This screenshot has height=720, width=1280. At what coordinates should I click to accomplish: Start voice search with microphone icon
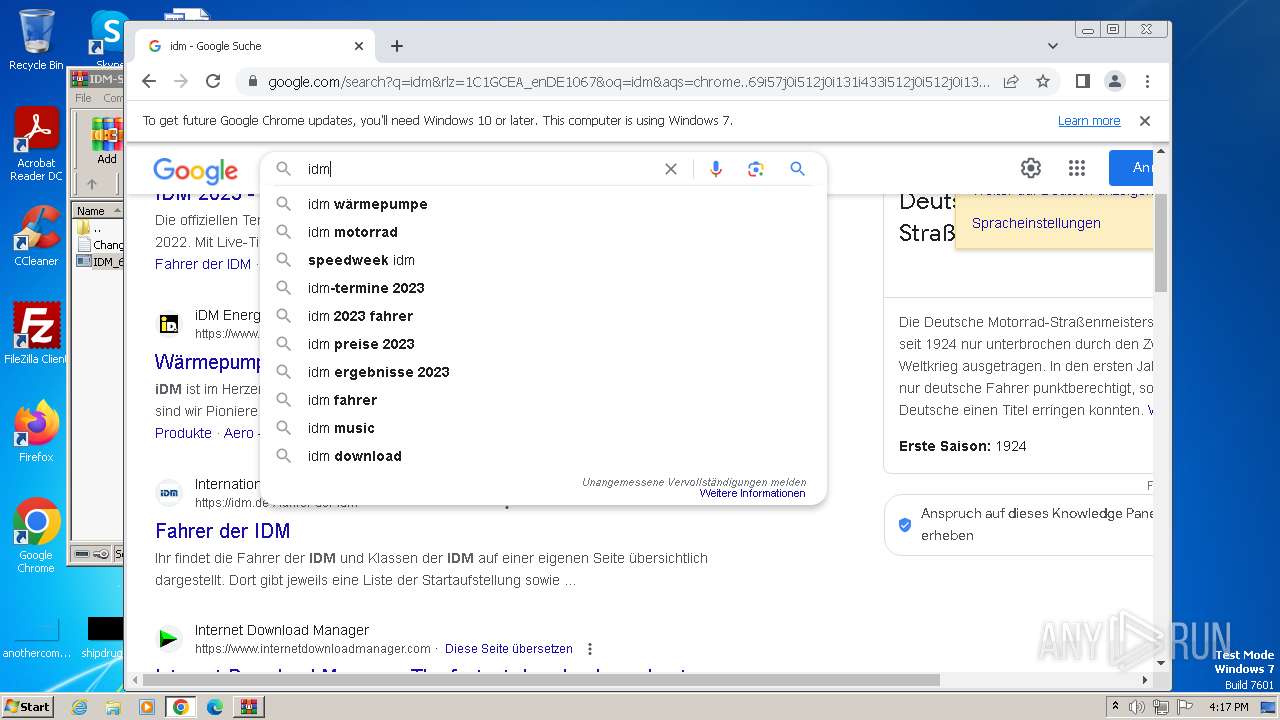coord(715,169)
